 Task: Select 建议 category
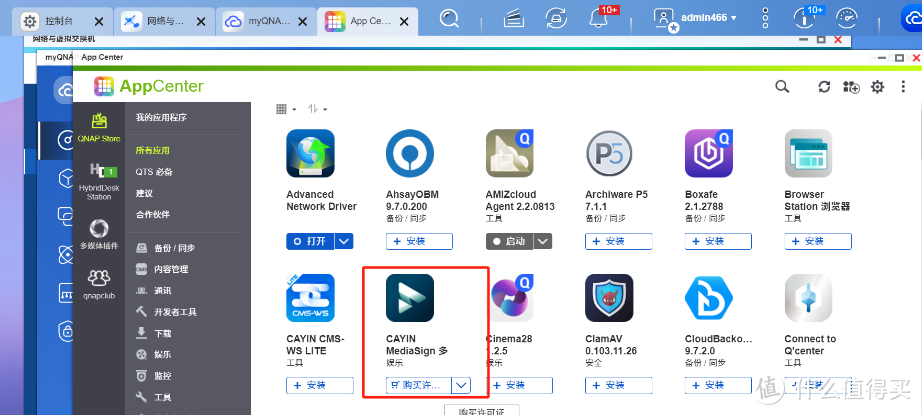(144, 193)
